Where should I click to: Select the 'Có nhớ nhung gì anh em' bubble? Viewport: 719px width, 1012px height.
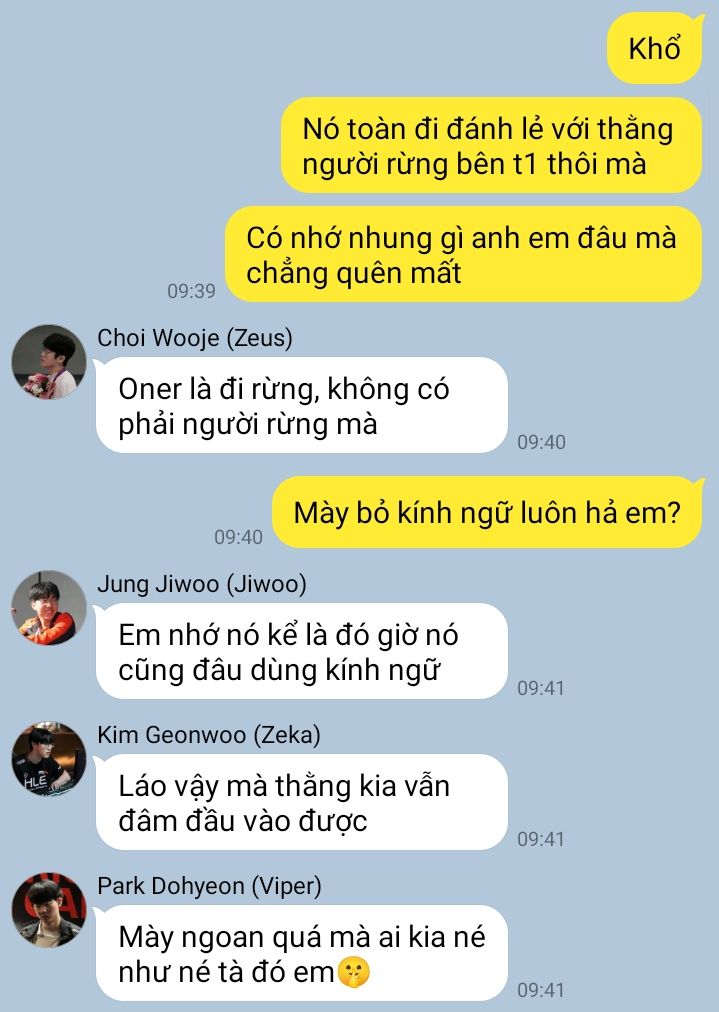tap(463, 254)
